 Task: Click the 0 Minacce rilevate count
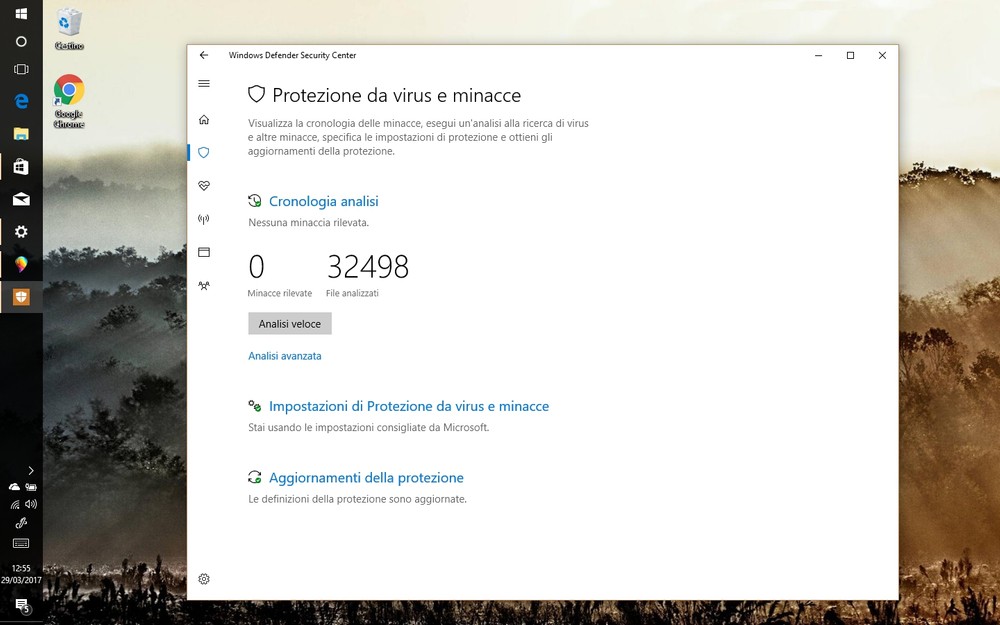256,267
